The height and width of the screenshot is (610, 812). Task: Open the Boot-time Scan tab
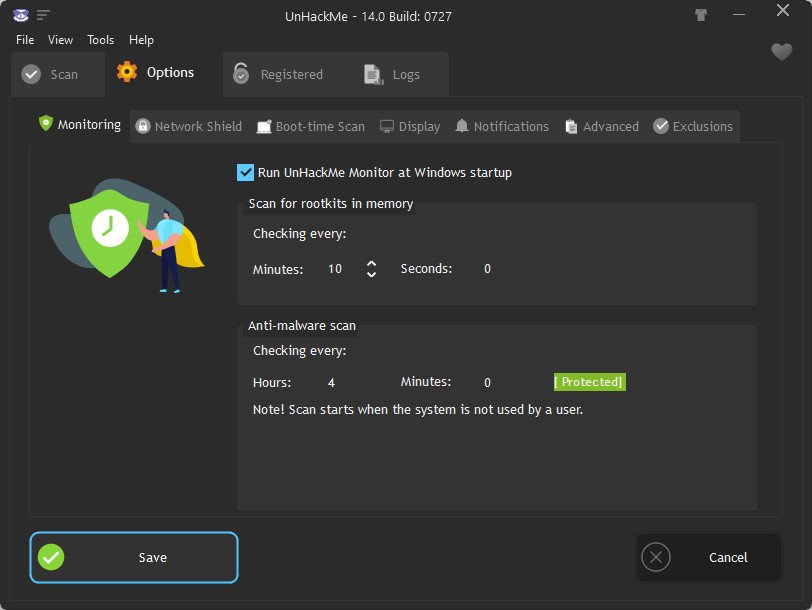click(311, 126)
